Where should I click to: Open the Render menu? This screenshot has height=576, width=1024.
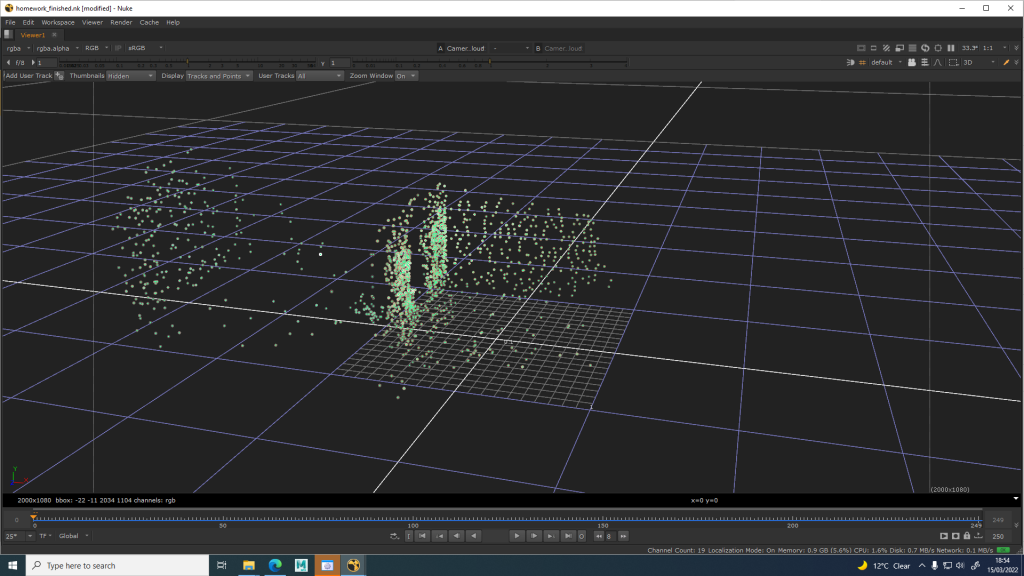click(x=121, y=22)
